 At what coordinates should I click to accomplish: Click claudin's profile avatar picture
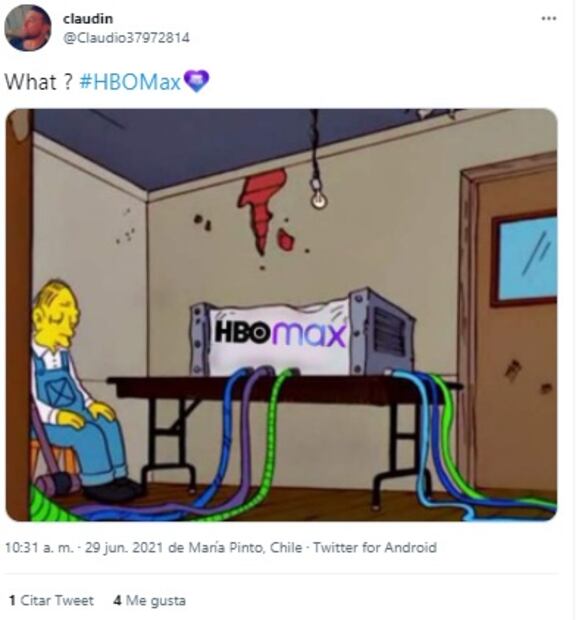point(28,28)
